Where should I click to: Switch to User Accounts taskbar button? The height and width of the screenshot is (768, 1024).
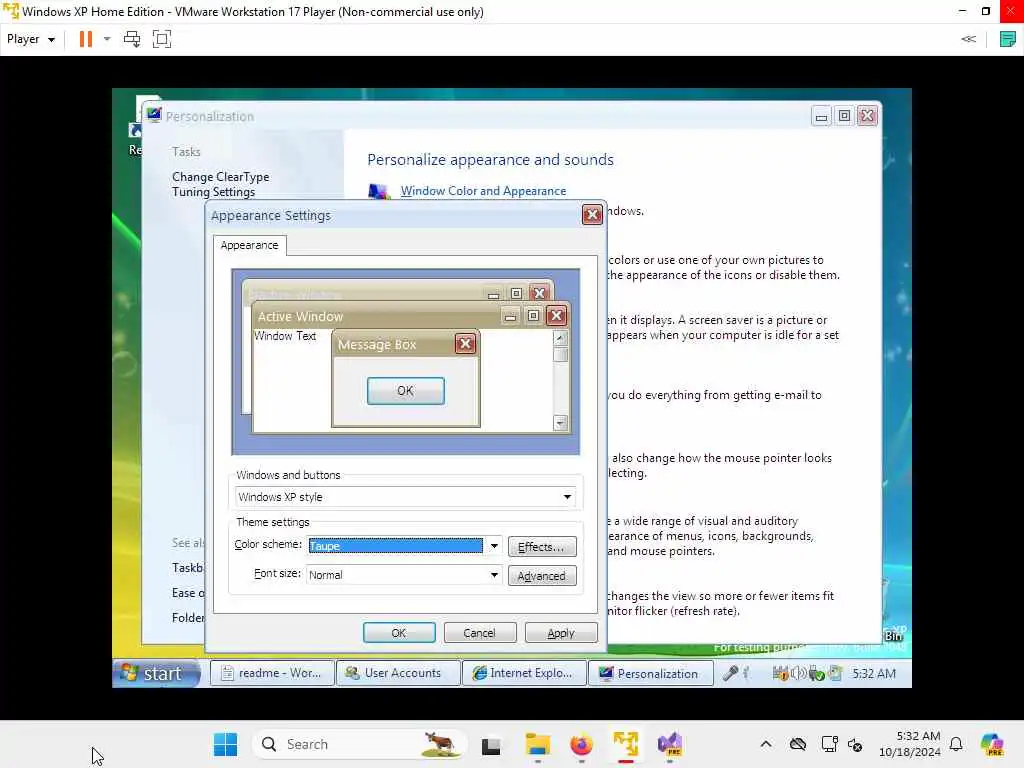tap(398, 673)
